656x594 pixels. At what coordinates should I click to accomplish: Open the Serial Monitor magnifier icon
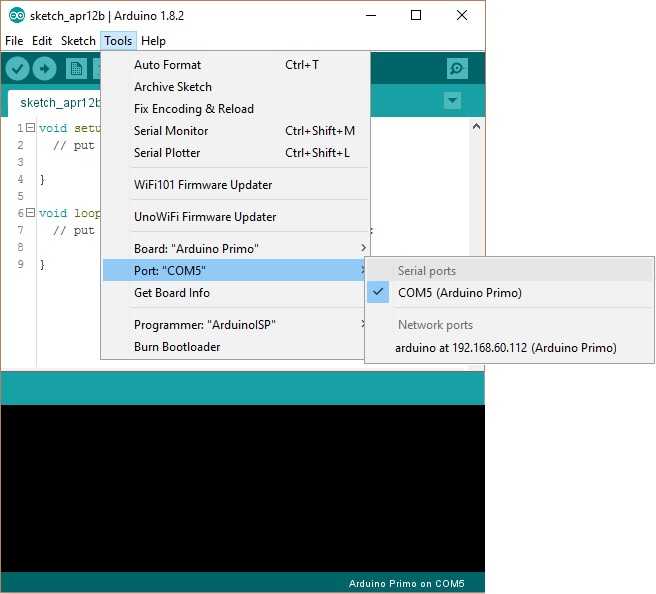[x=457, y=68]
